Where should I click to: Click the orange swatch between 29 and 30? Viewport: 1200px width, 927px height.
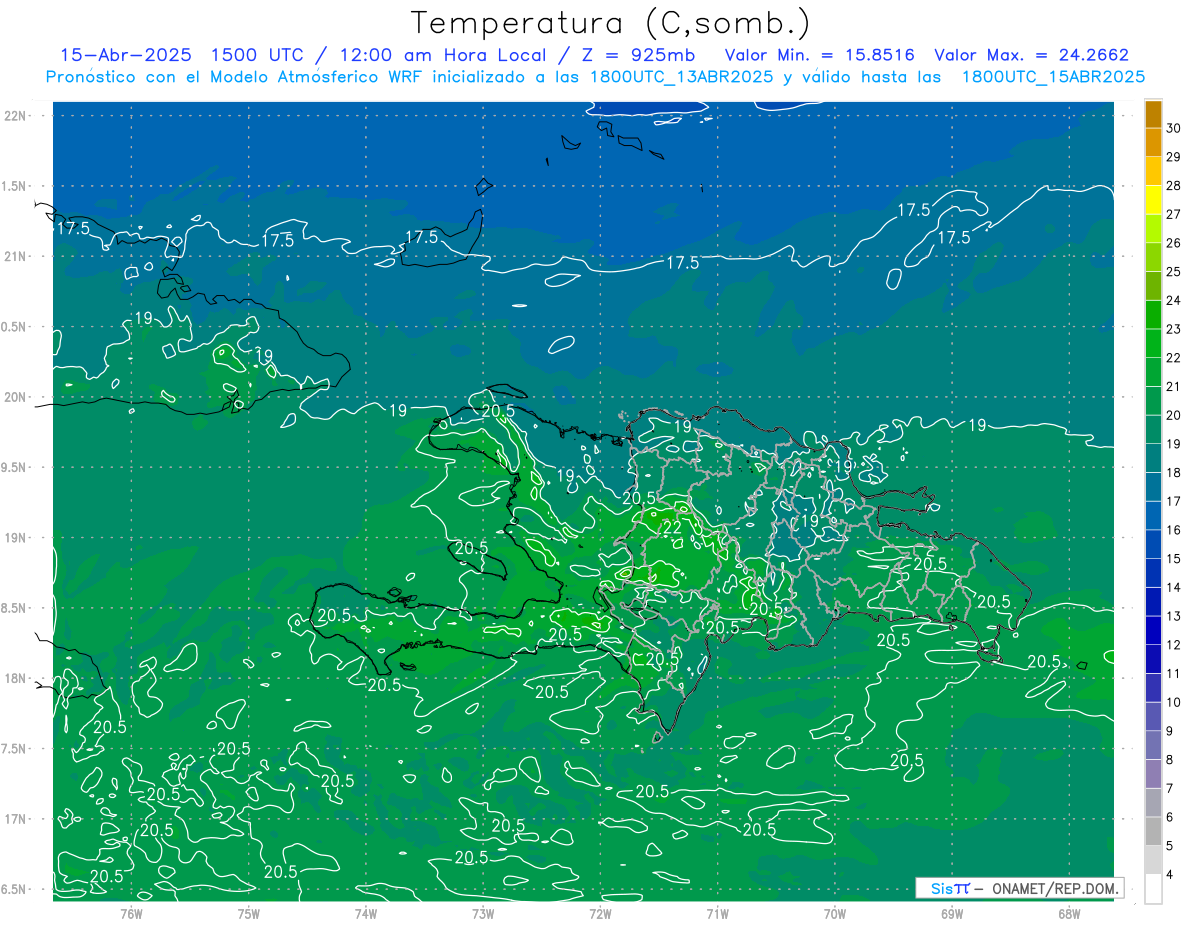coord(1154,143)
